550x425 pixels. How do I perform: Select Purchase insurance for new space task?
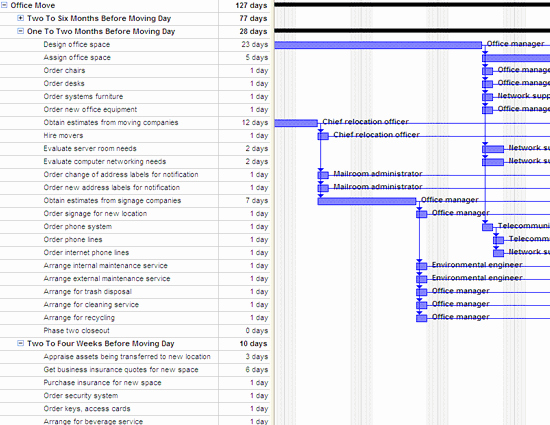click(x=102, y=383)
